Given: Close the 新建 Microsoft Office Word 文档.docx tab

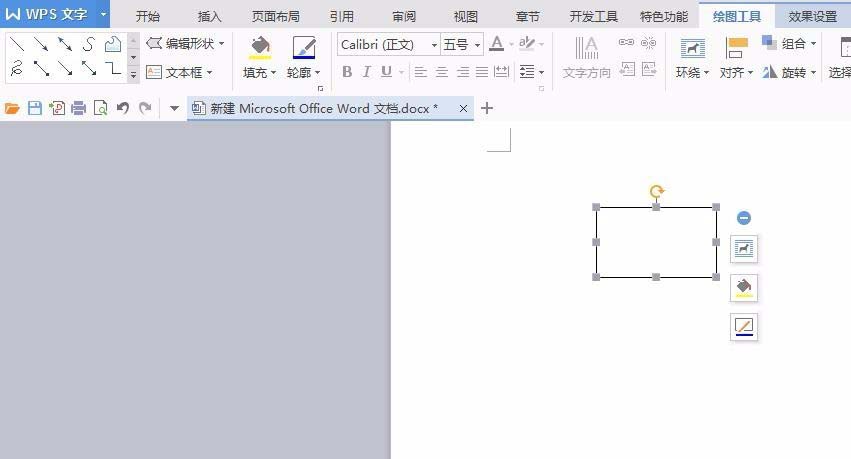Looking at the screenshot, I should tap(463, 109).
